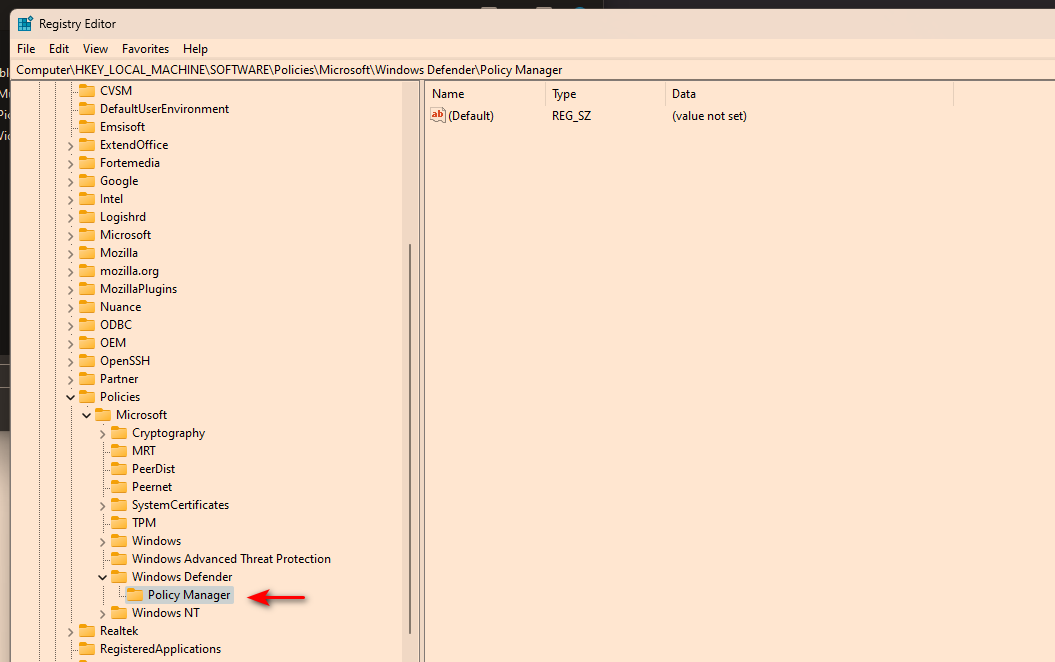Select the Realtek folder icon
The height and width of the screenshot is (662, 1055).
pos(87,631)
